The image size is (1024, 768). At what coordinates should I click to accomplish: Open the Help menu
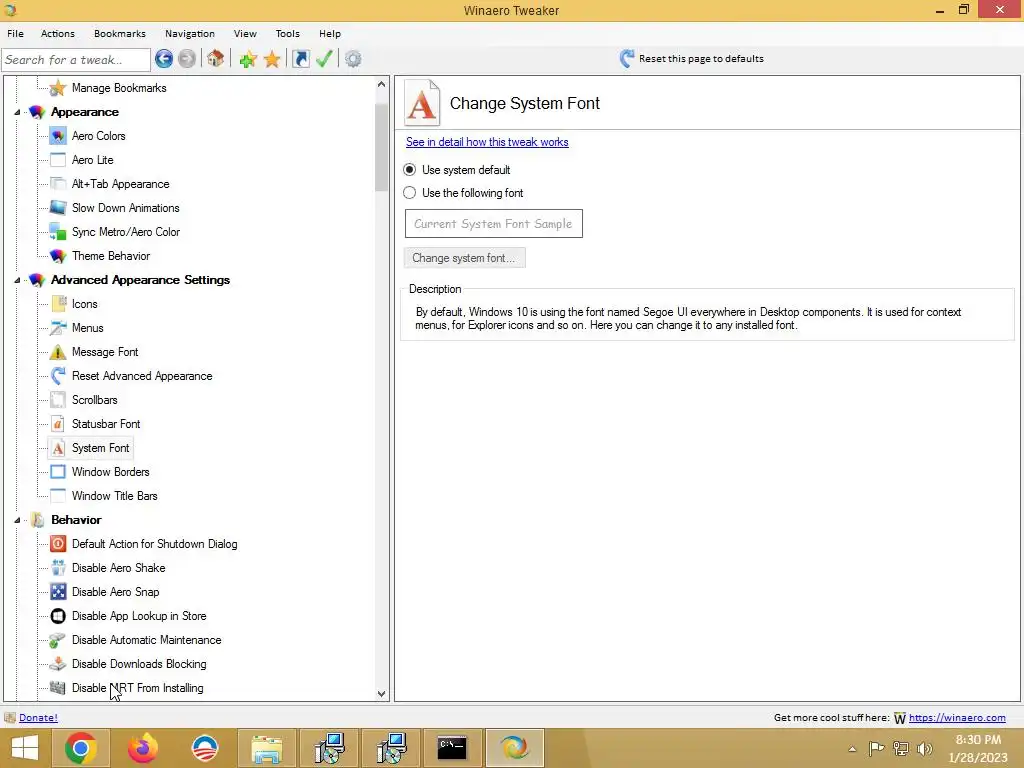coord(330,33)
